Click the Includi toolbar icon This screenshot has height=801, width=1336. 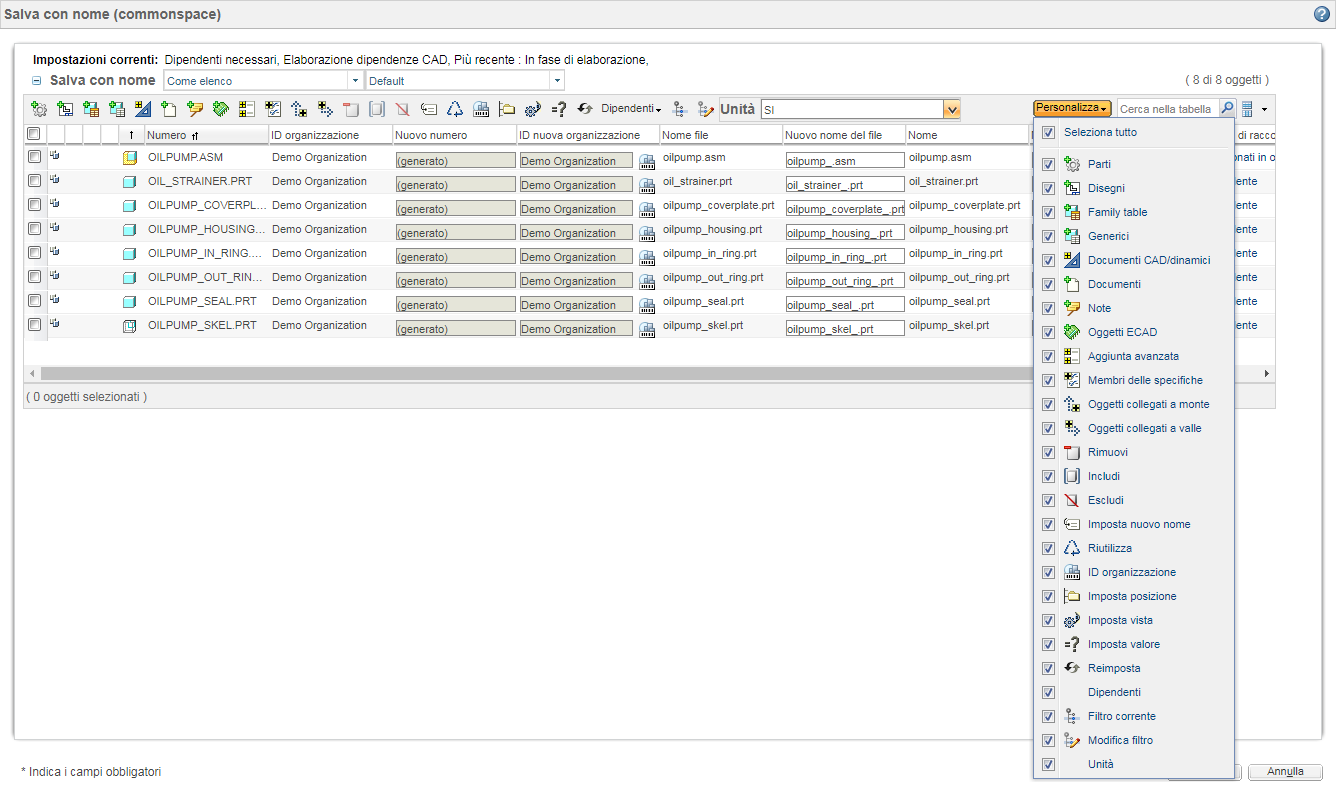coord(377,109)
